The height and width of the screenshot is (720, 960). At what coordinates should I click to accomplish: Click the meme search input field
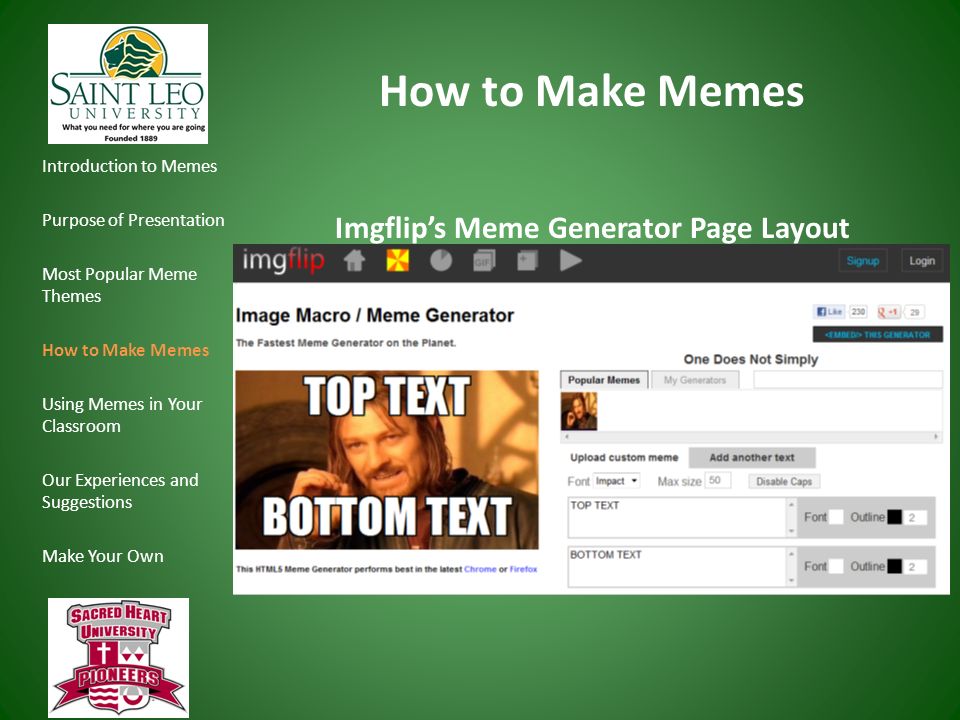pyautogui.click(x=847, y=380)
